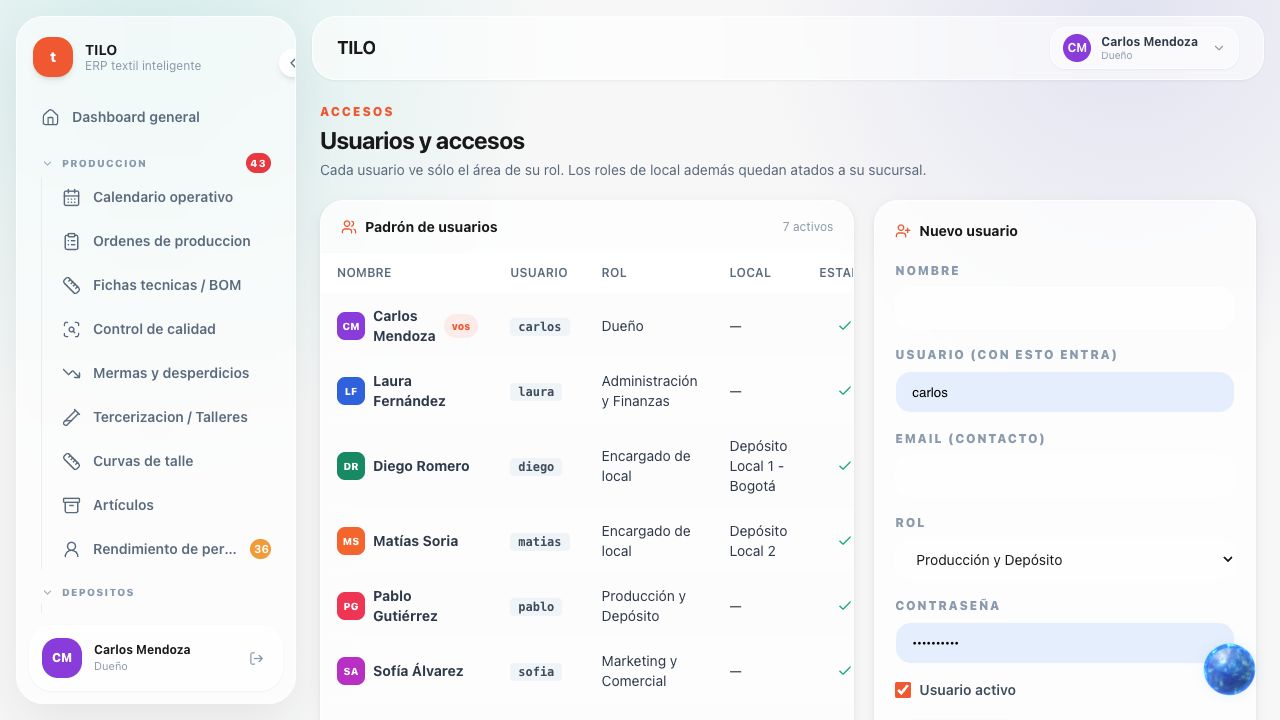
Task: Click the CM avatar in user table
Action: (x=351, y=326)
